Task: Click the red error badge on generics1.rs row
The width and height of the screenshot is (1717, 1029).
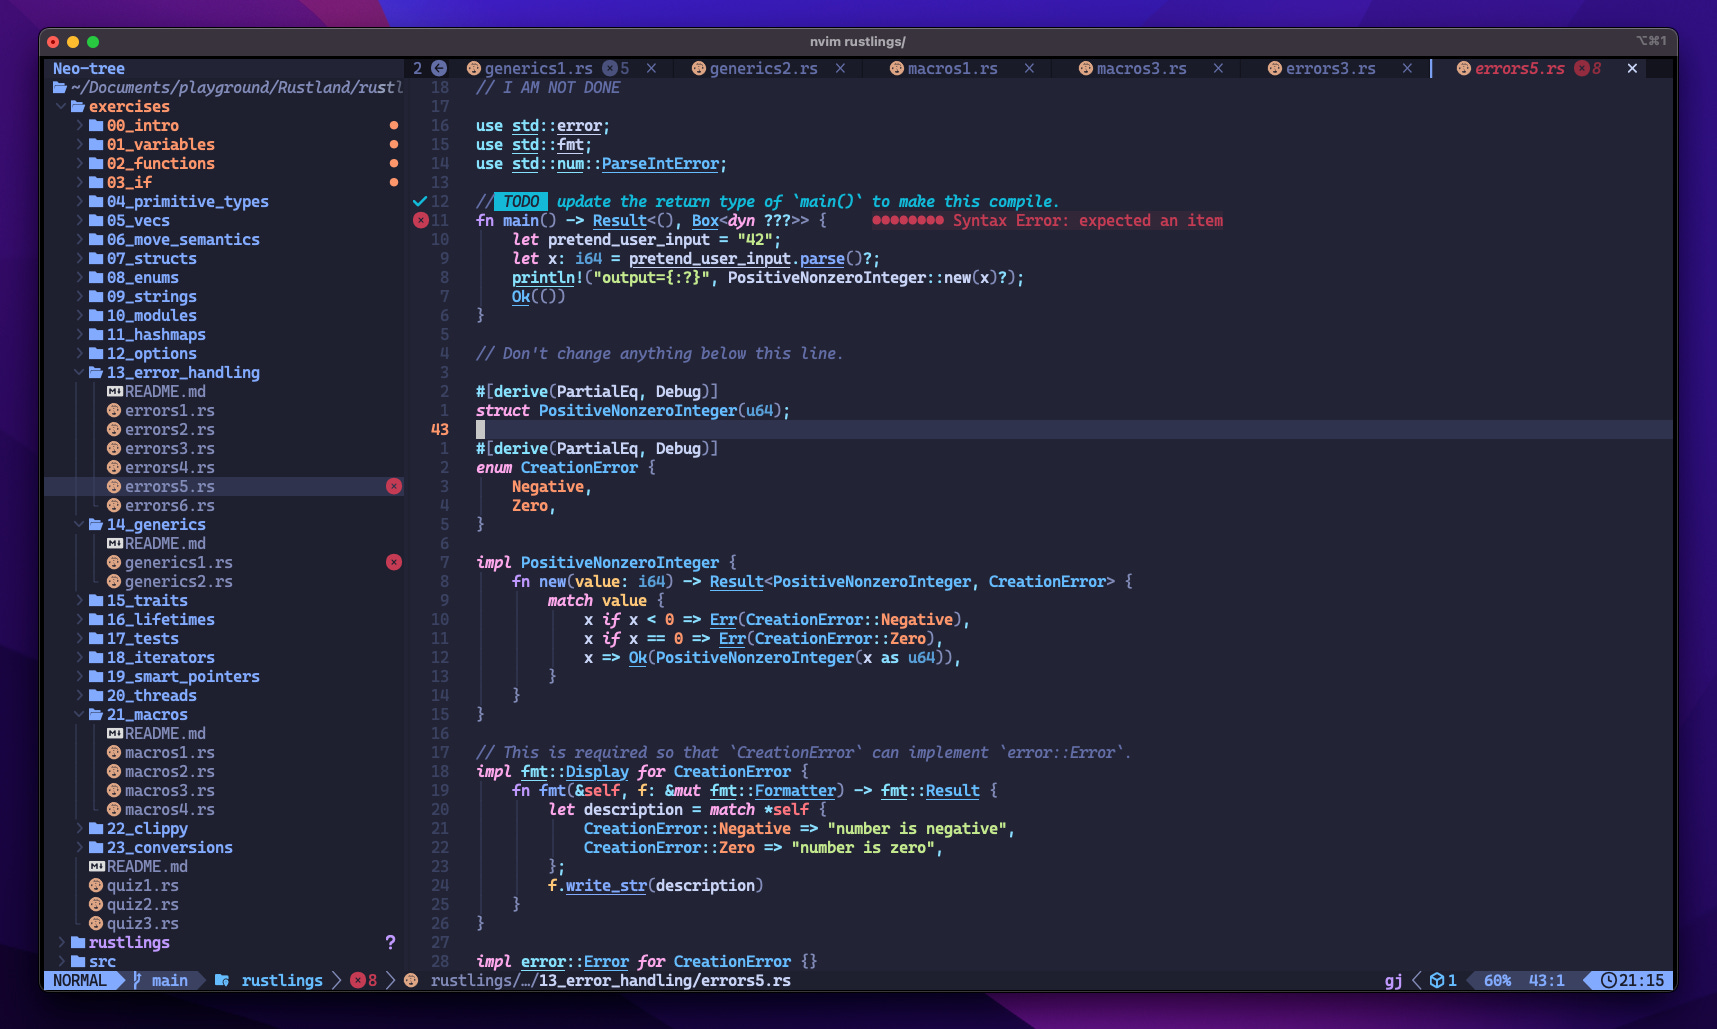Action: [x=394, y=562]
